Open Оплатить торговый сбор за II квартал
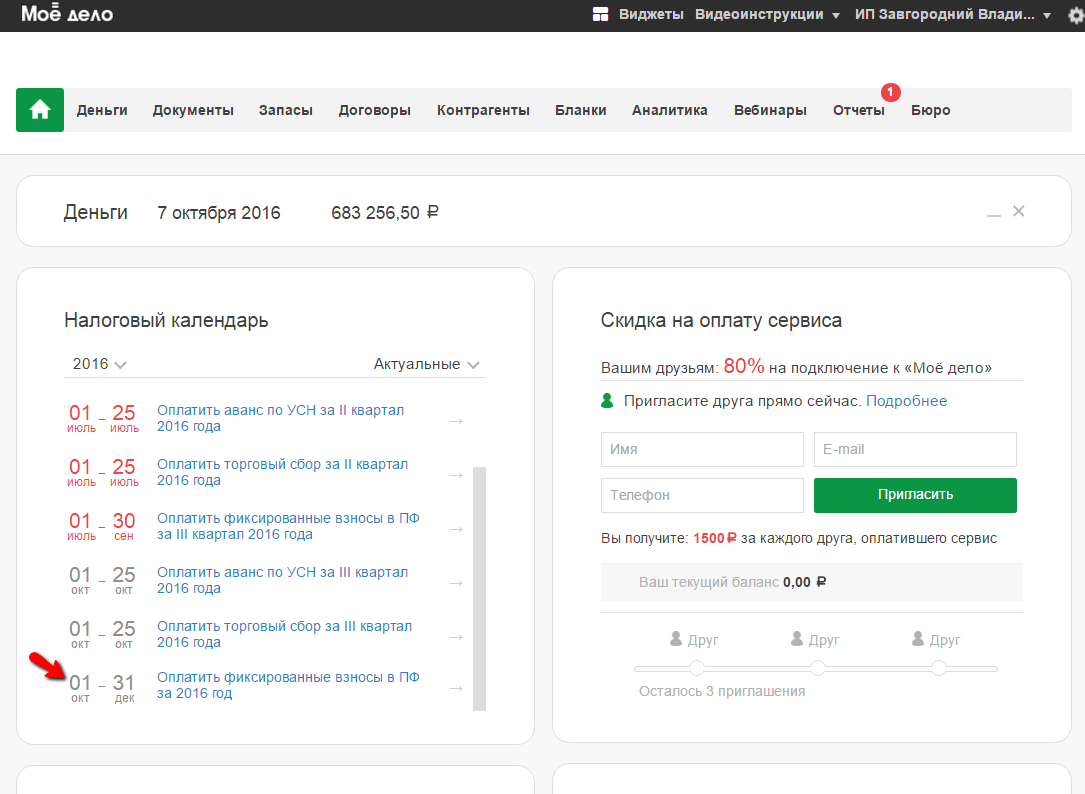Image resolution: width=1085 pixels, height=794 pixels. tap(282, 472)
